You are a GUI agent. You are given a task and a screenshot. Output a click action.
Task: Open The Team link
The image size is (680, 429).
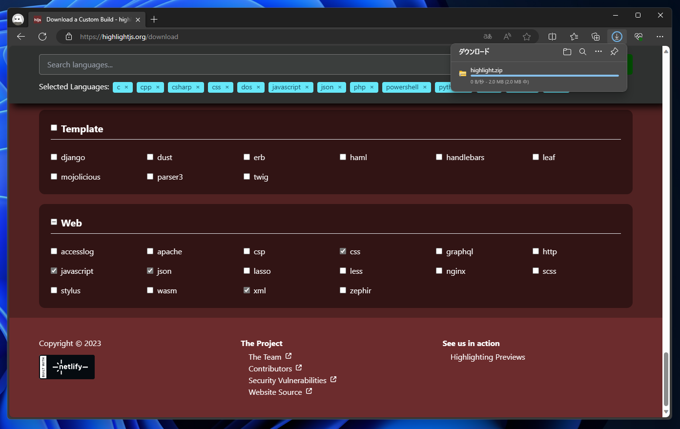pyautogui.click(x=265, y=357)
